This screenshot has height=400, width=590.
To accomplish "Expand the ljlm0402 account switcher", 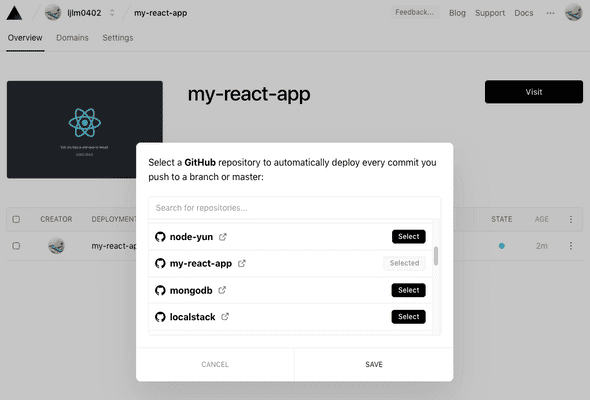I will click(x=112, y=13).
